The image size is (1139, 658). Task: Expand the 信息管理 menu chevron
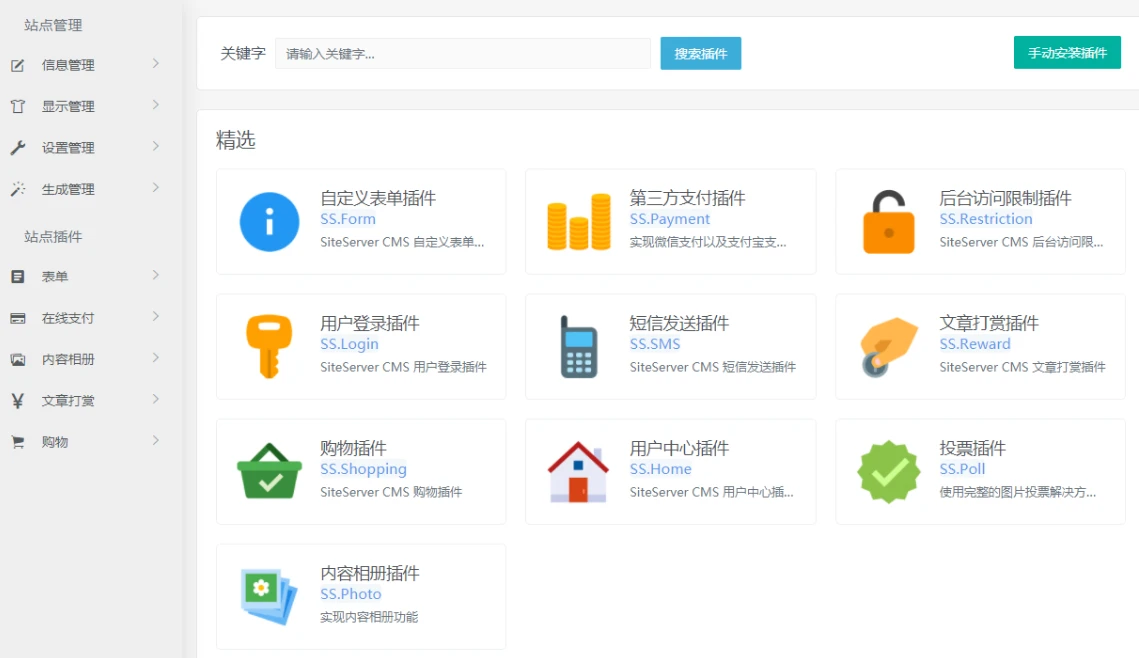click(155, 64)
